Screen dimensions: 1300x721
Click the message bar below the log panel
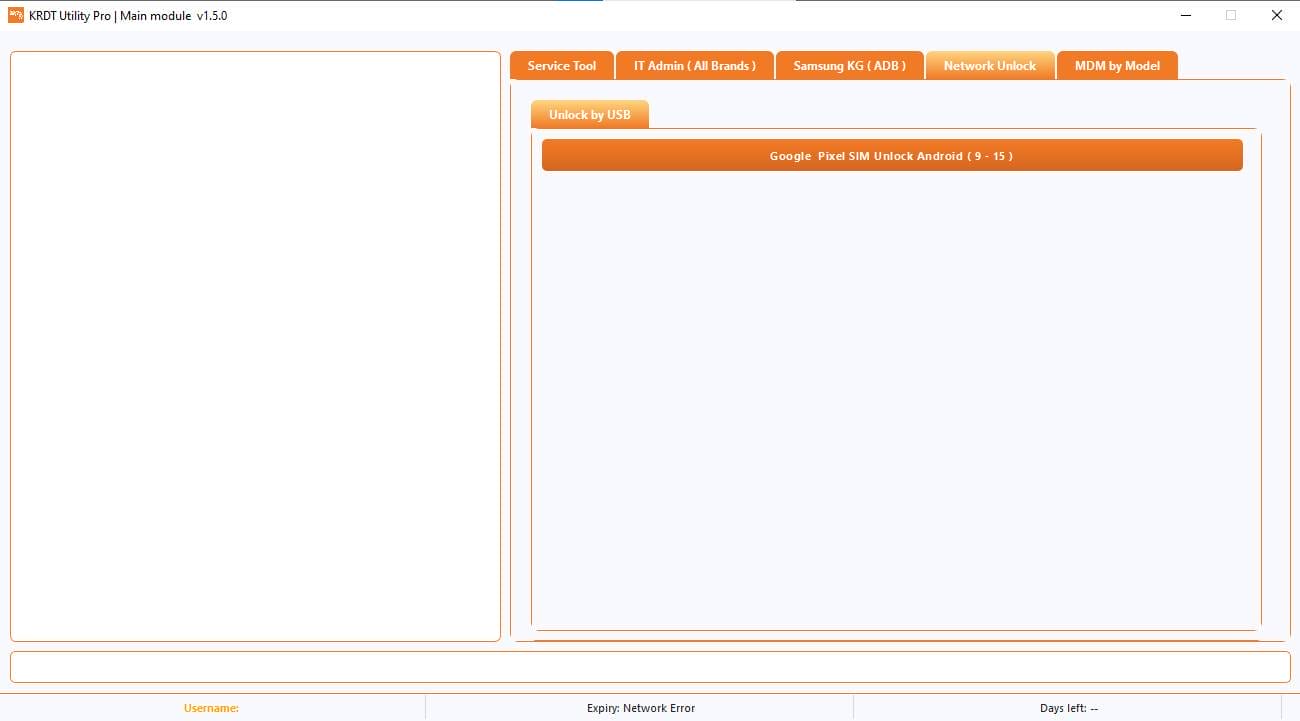click(x=650, y=666)
